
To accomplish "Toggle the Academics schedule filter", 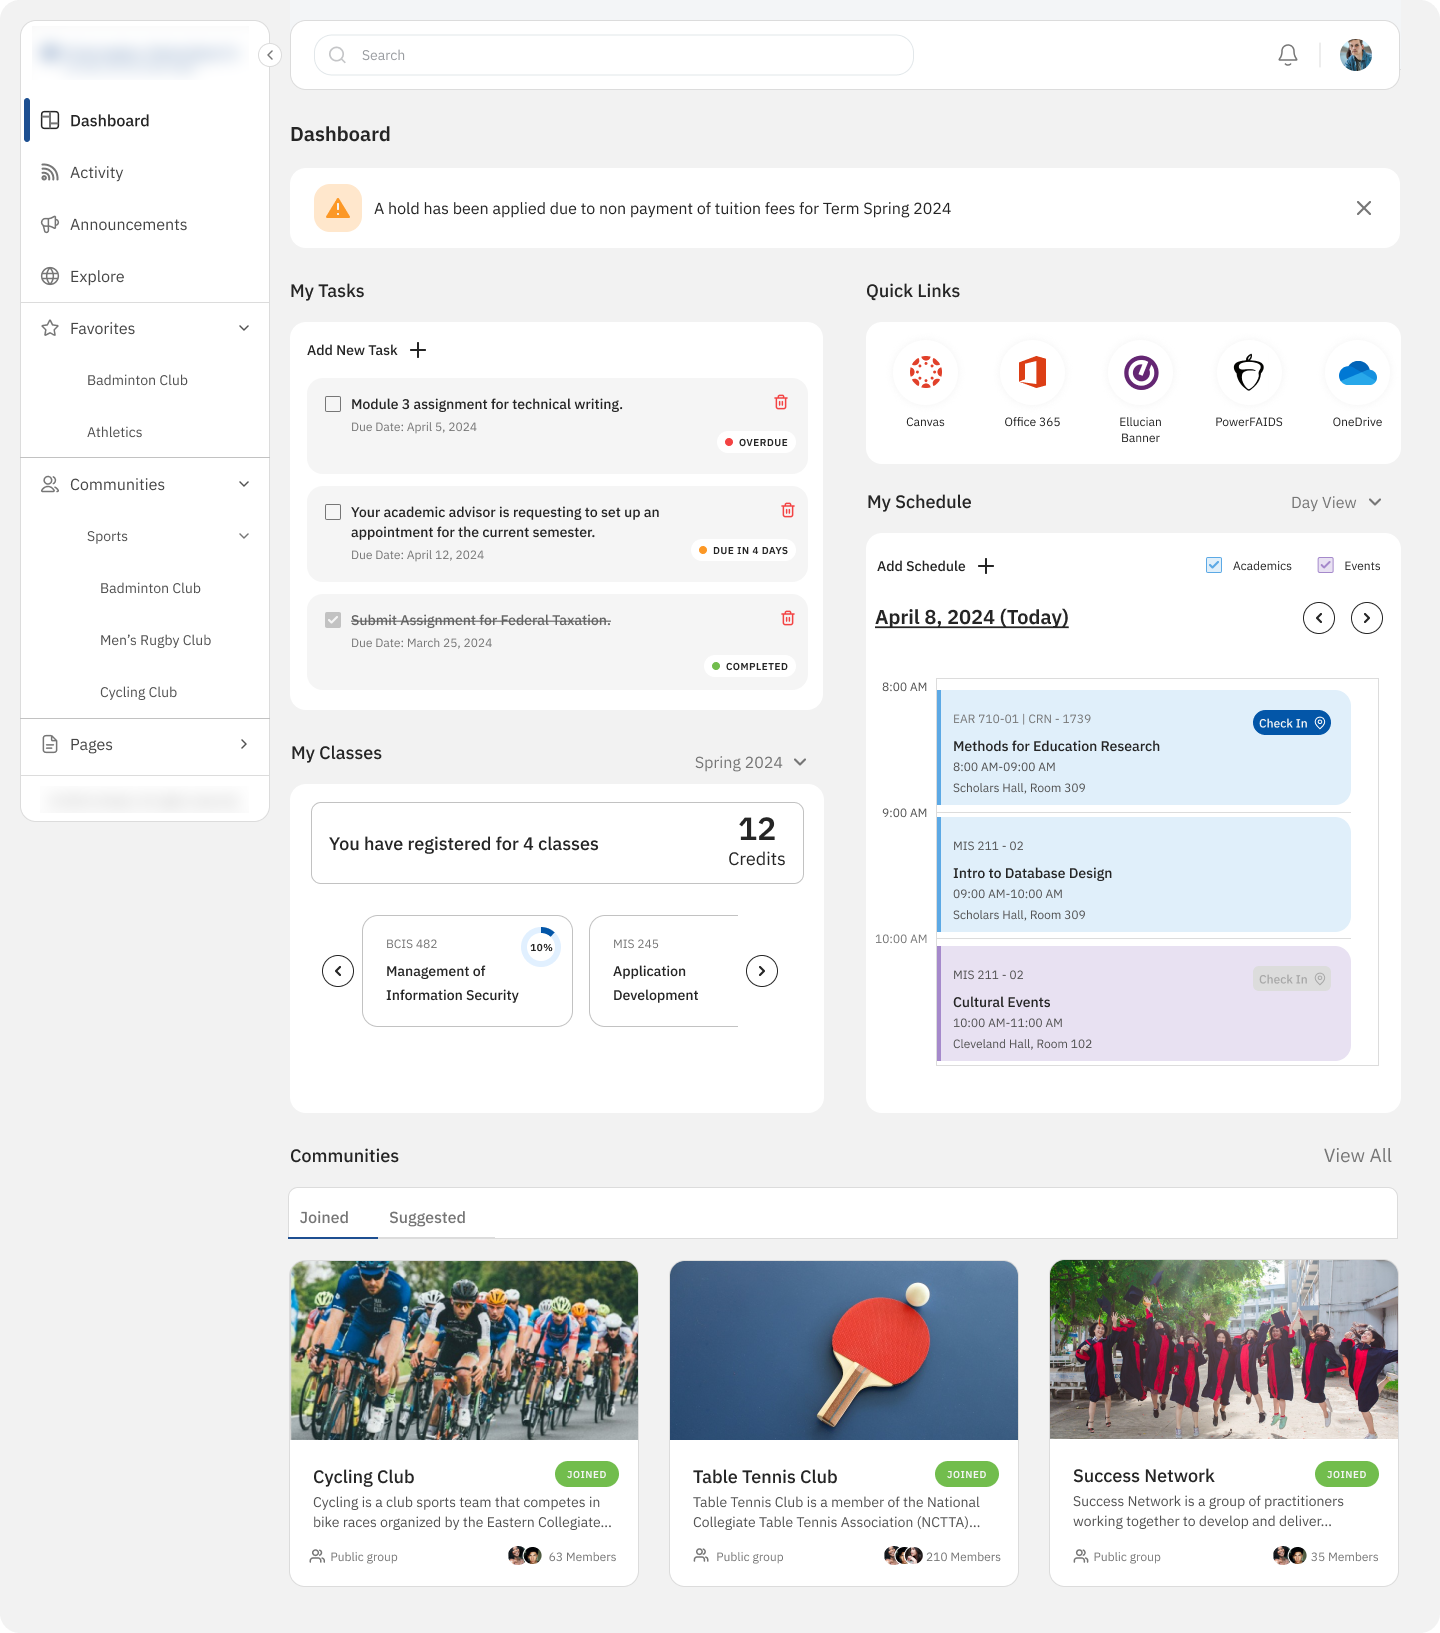I will 1214,565.
